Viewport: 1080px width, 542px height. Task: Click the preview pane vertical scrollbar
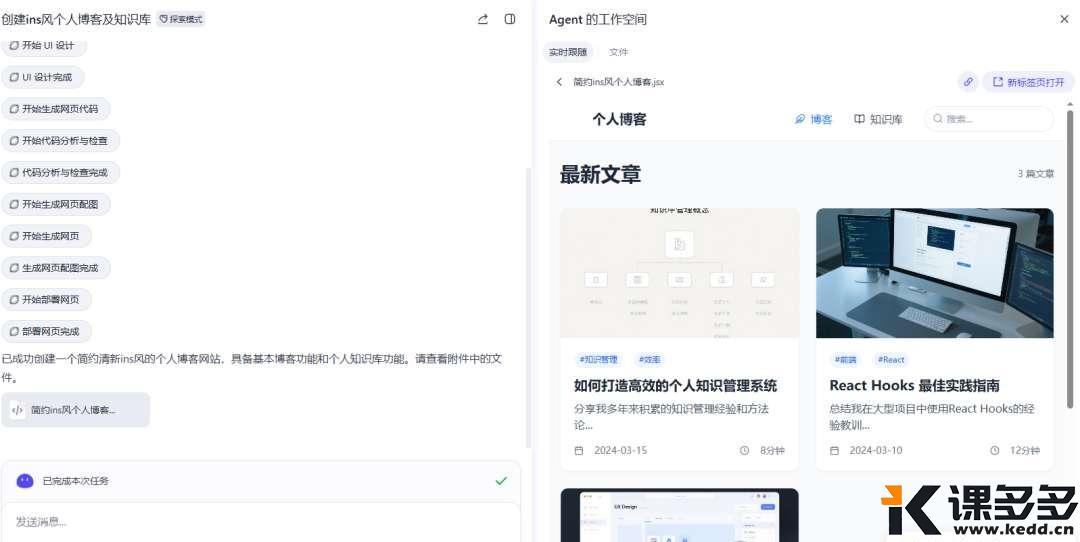click(1070, 258)
